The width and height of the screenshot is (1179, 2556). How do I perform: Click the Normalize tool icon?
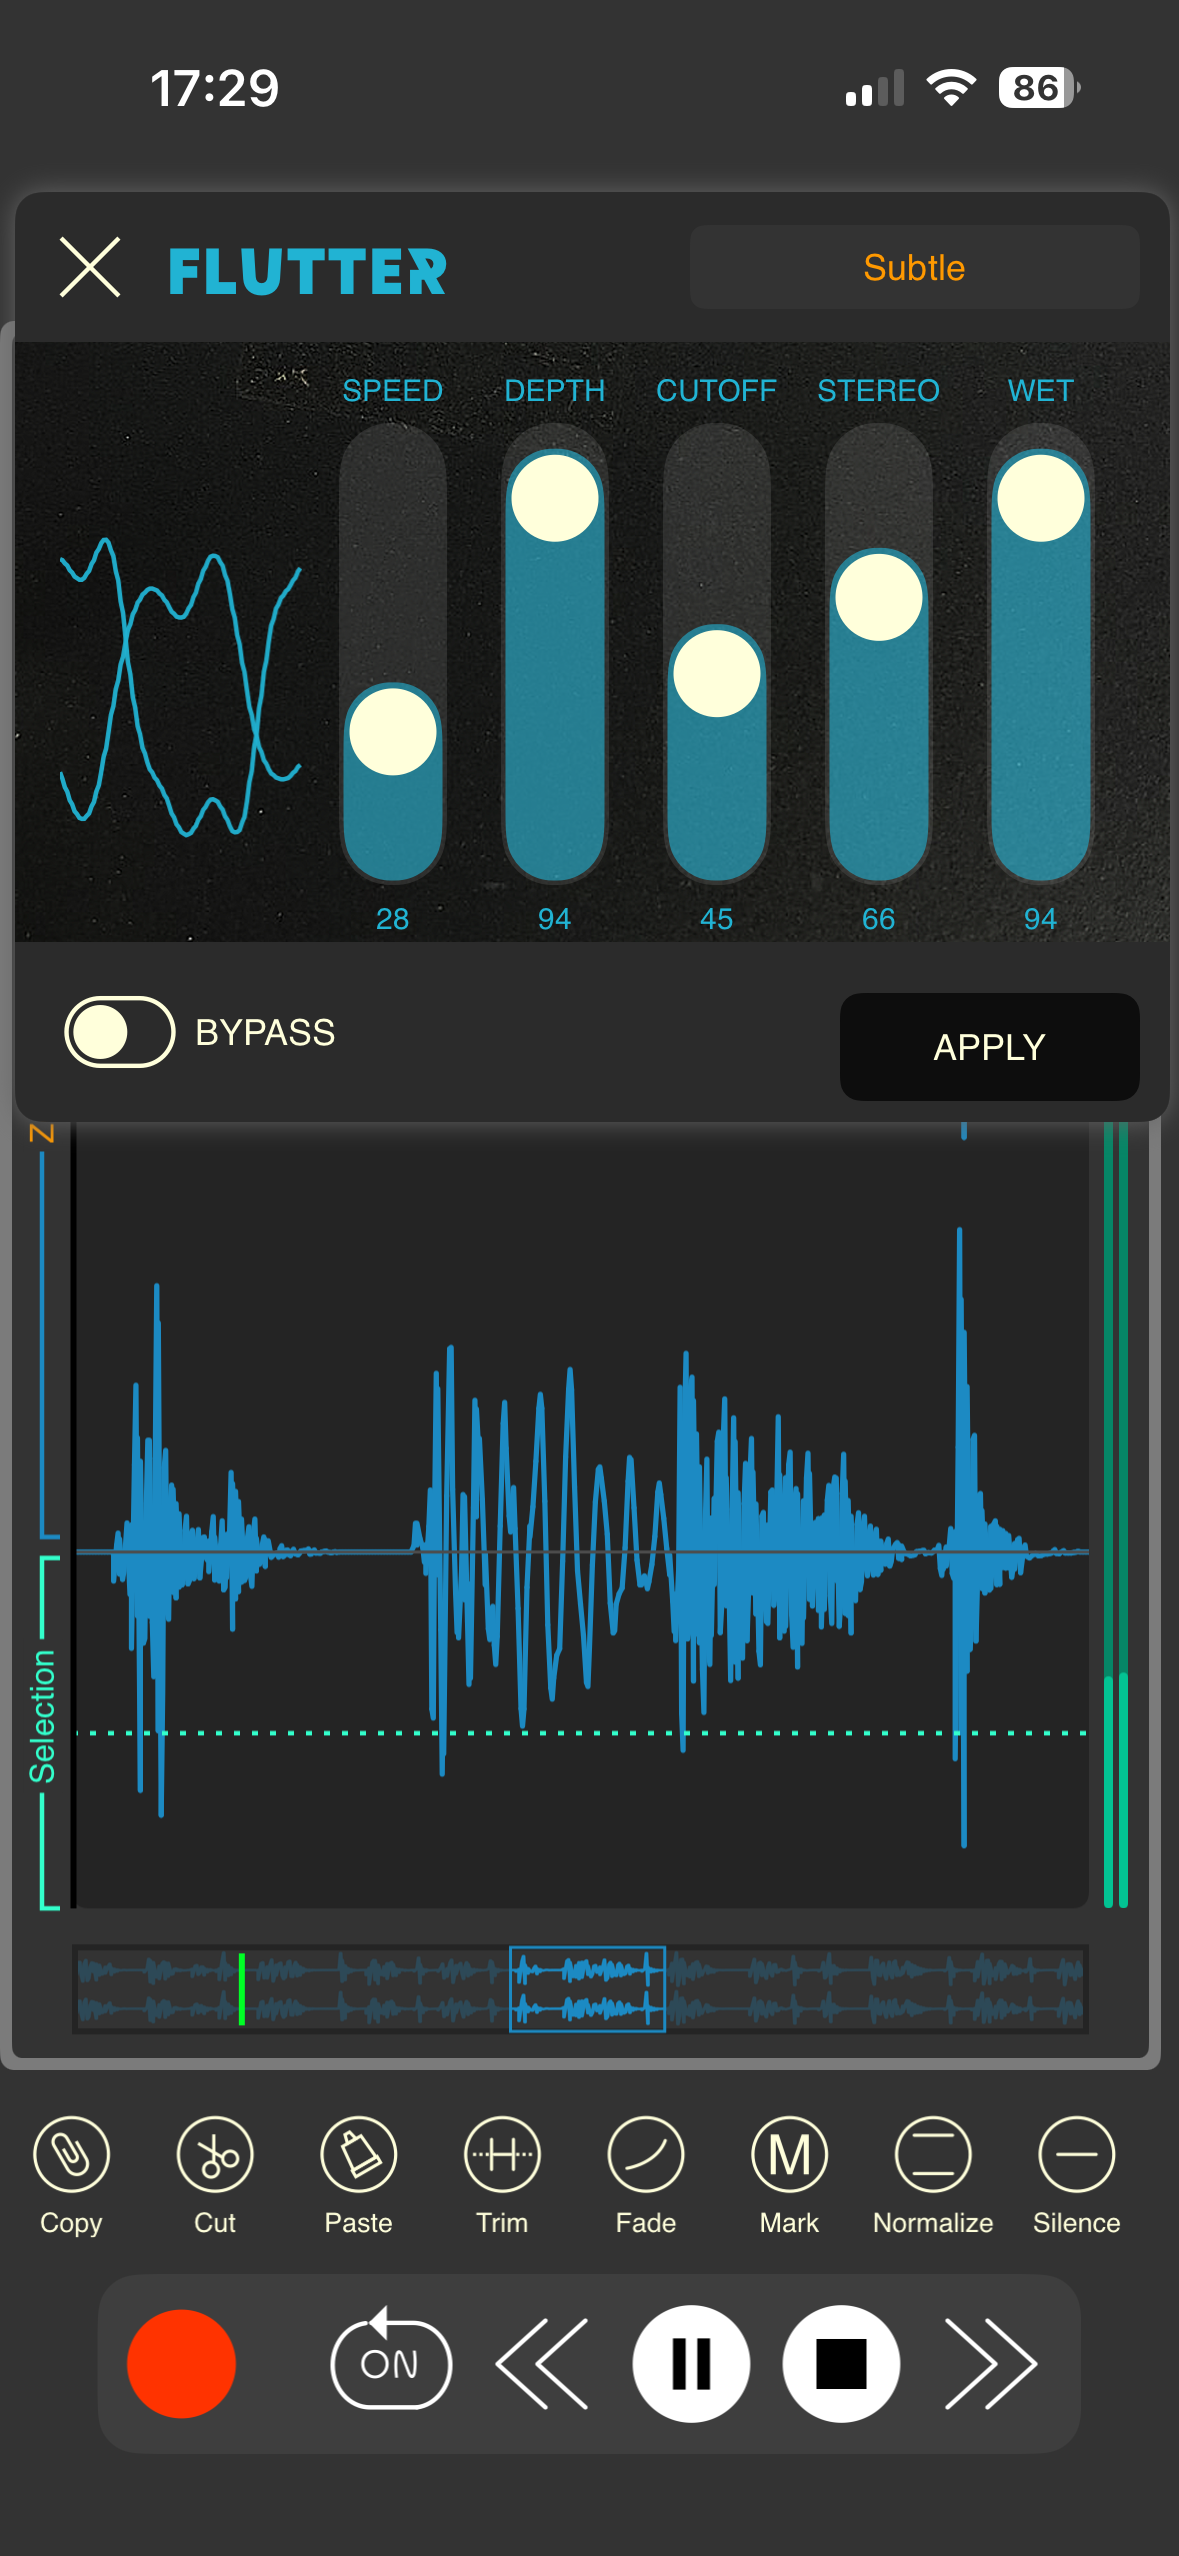(933, 2154)
